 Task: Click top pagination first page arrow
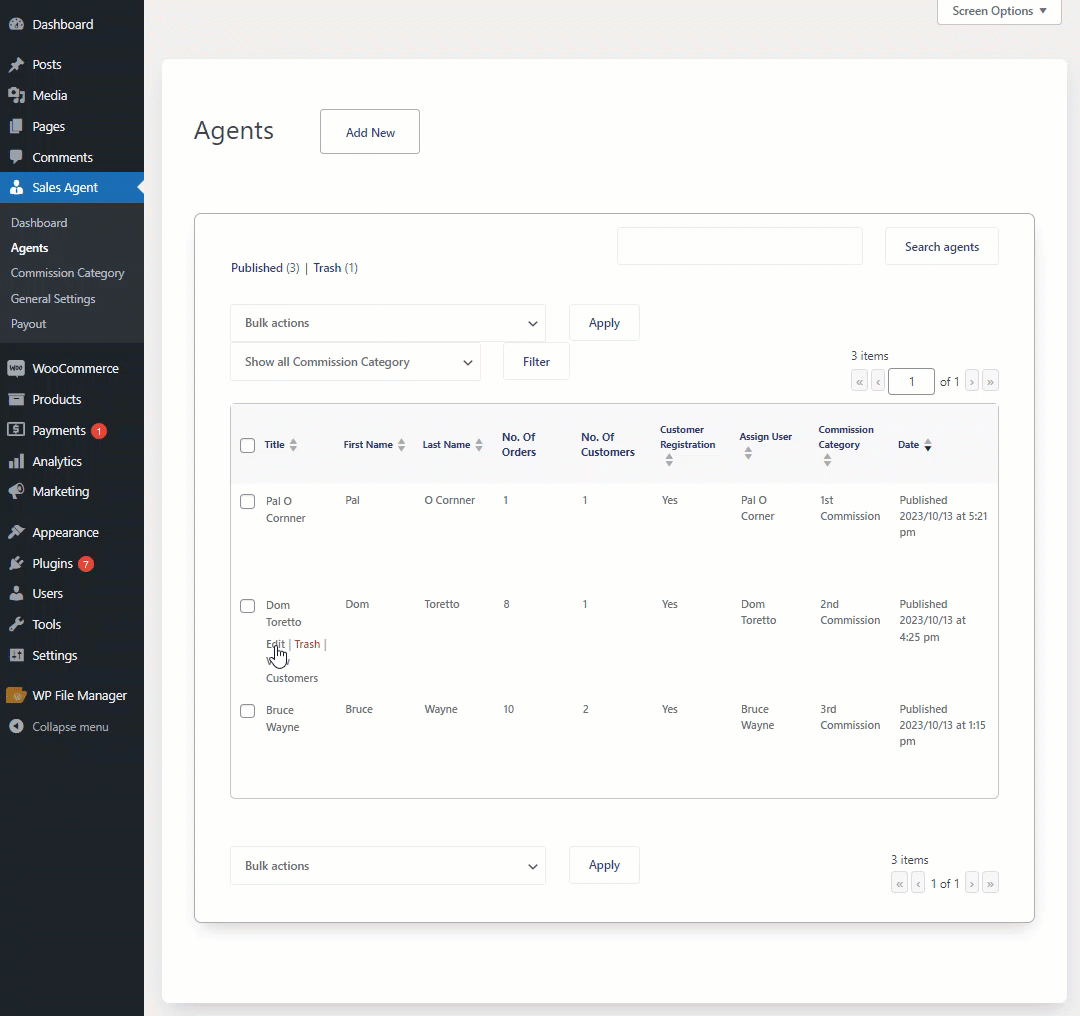[859, 381]
